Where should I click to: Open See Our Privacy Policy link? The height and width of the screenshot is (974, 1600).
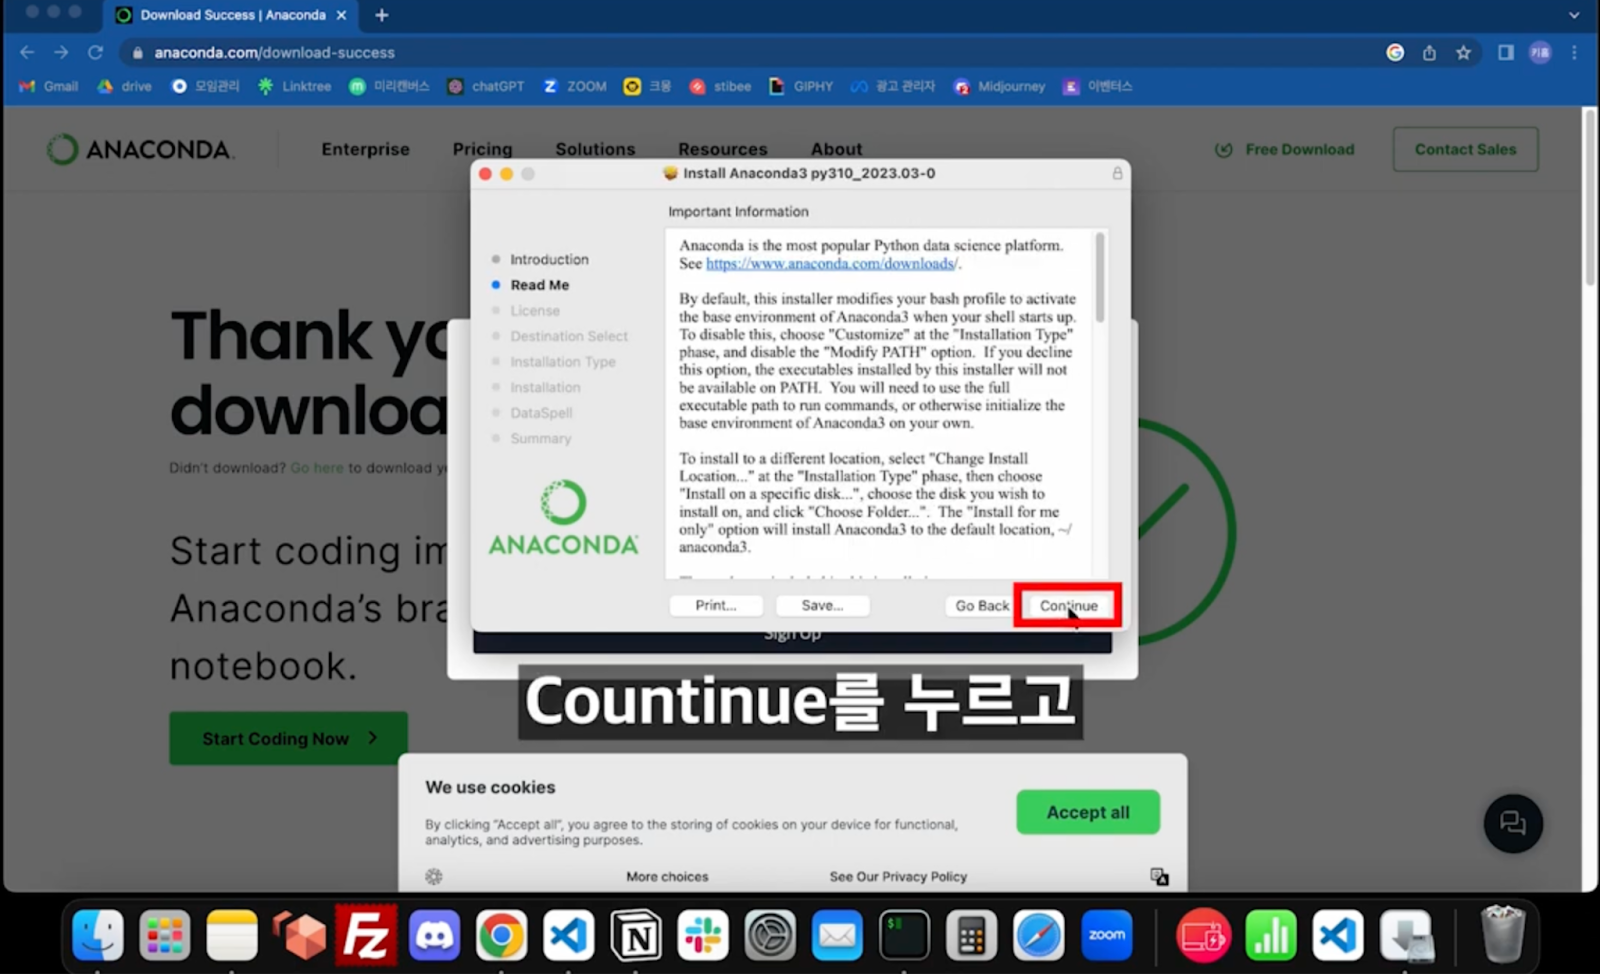[x=898, y=877]
